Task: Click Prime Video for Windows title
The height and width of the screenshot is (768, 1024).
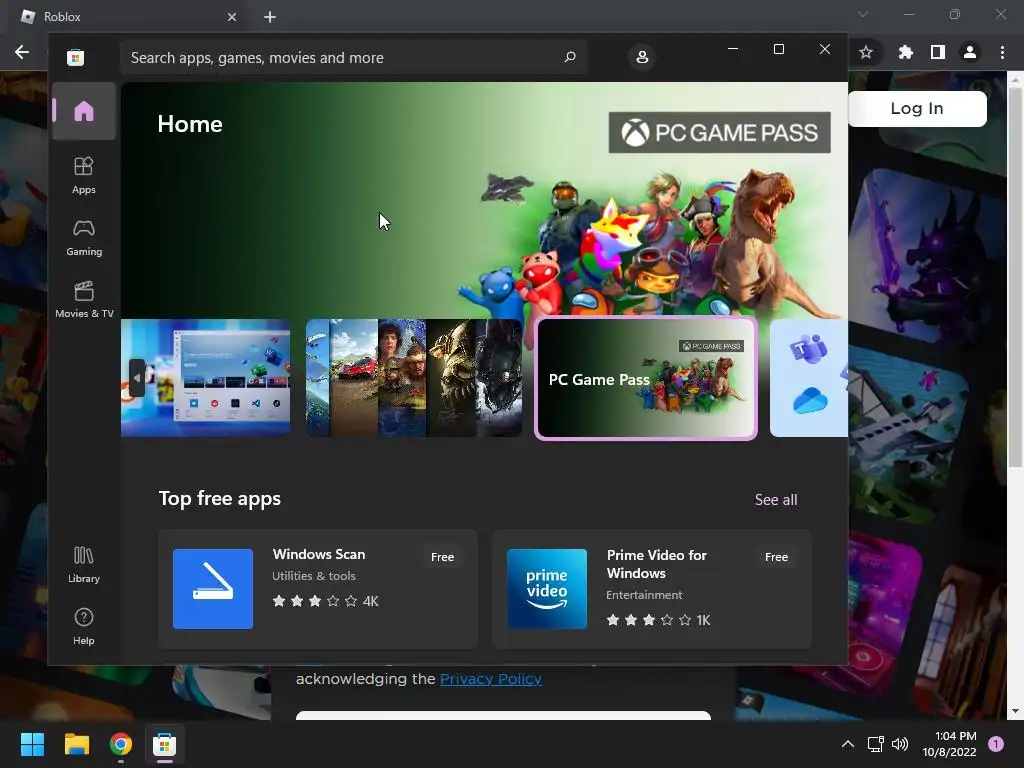Action: click(656, 564)
